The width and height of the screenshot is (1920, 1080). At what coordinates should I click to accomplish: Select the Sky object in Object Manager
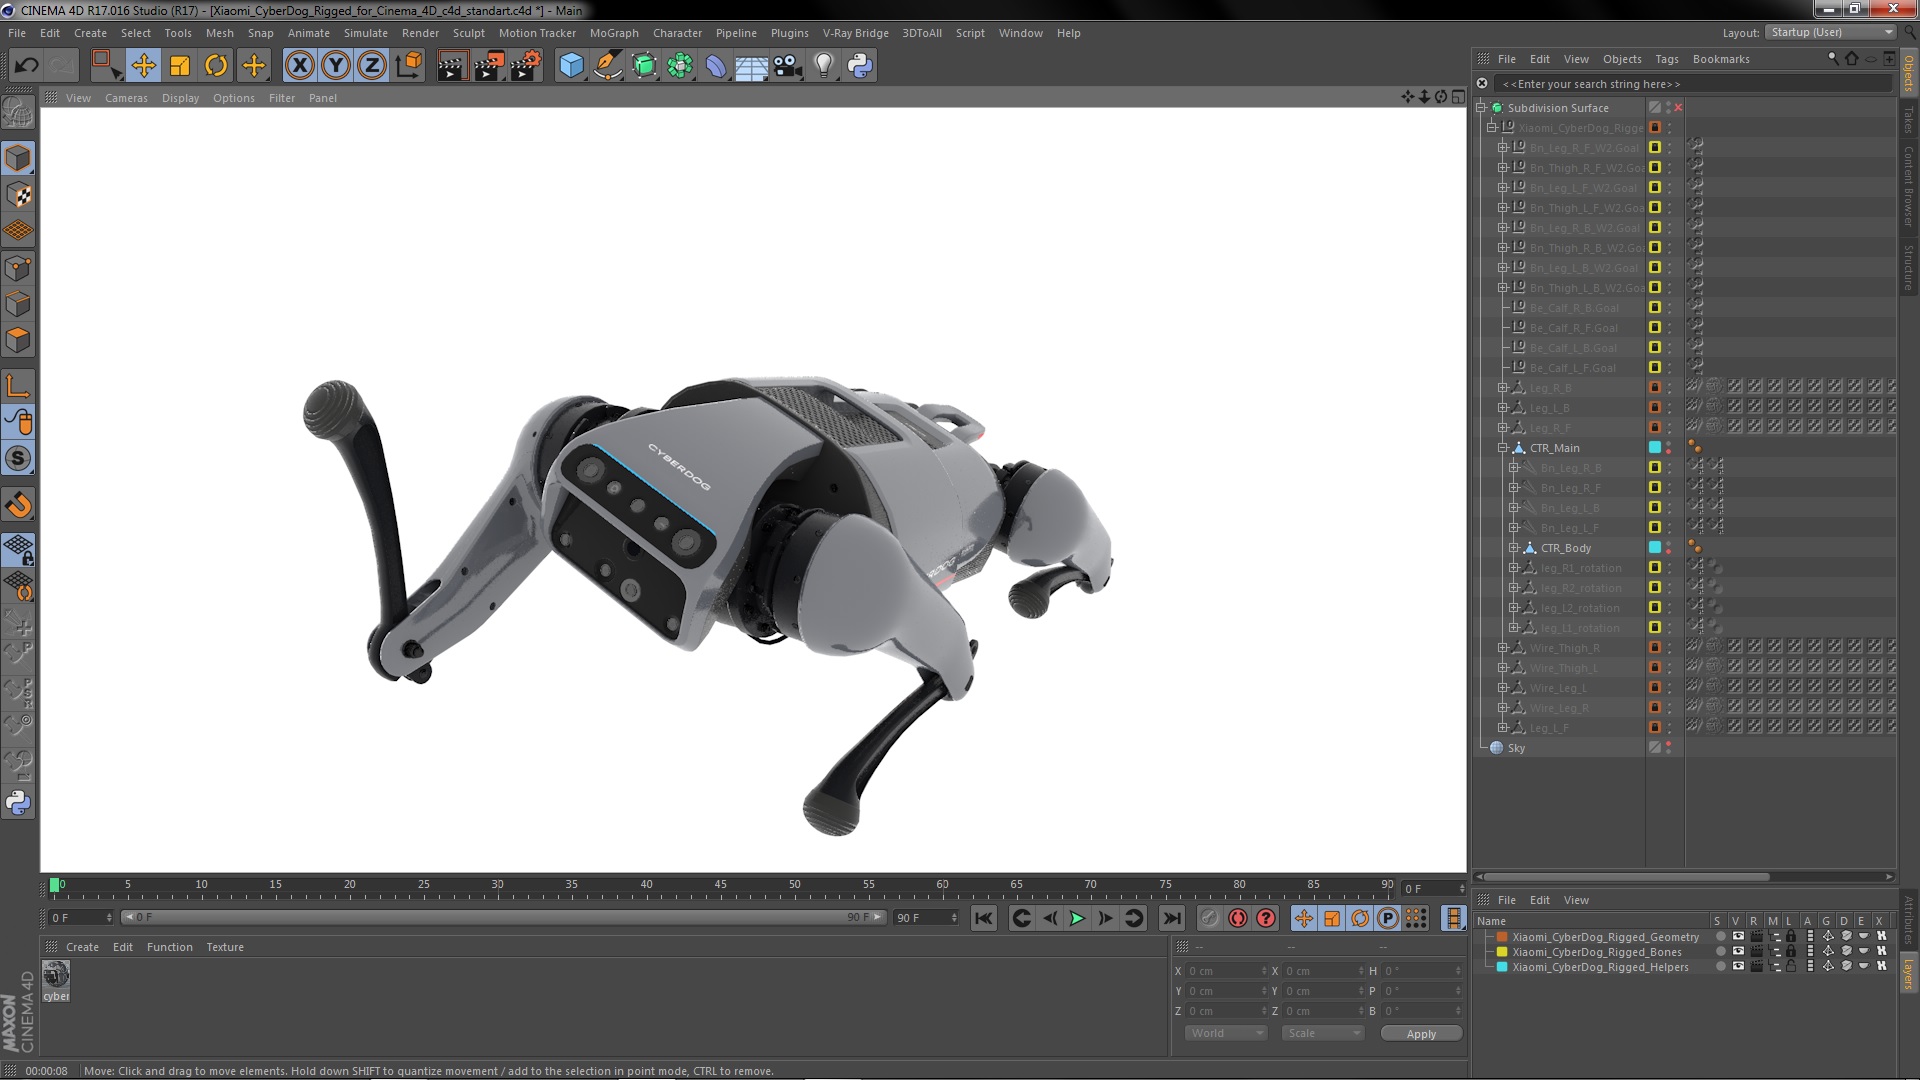[x=1516, y=748]
